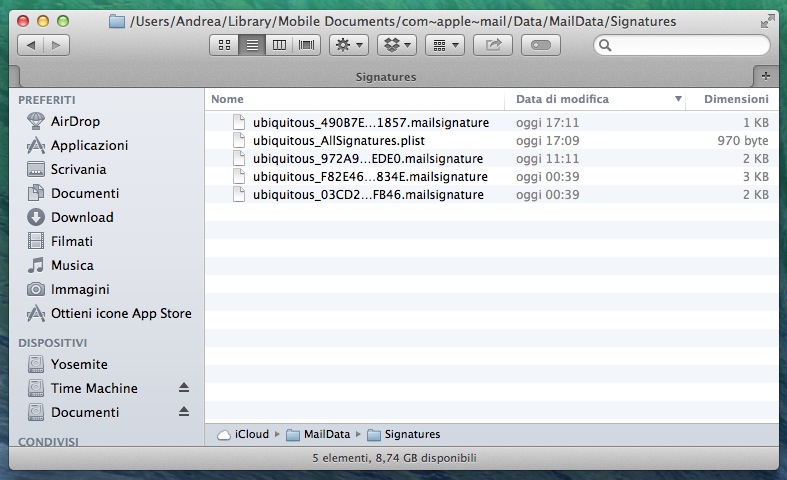Go forward with the right arrow button
787x480 pixels.
56,45
